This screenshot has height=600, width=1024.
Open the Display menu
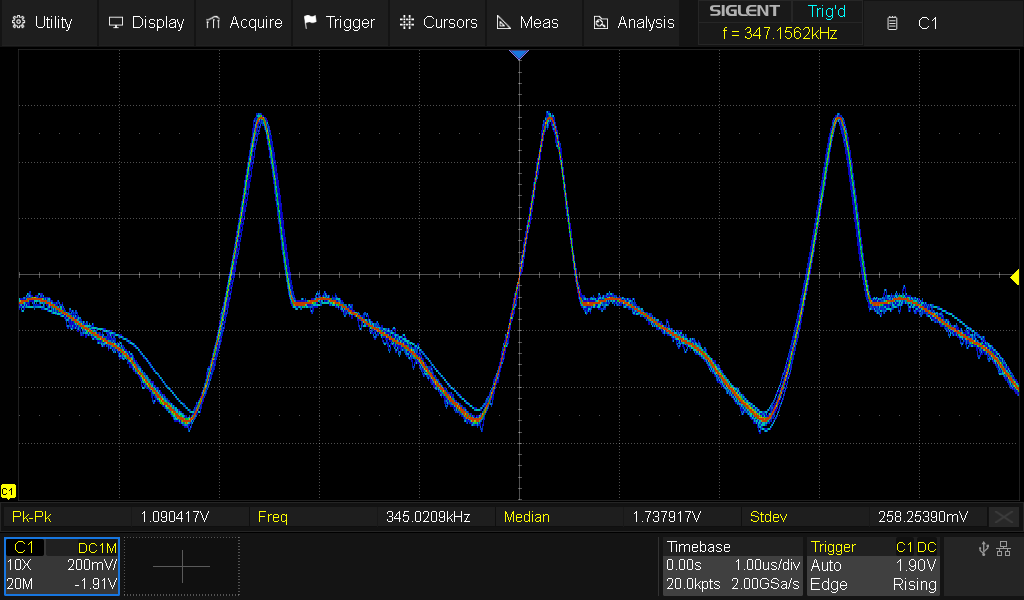tap(146, 22)
